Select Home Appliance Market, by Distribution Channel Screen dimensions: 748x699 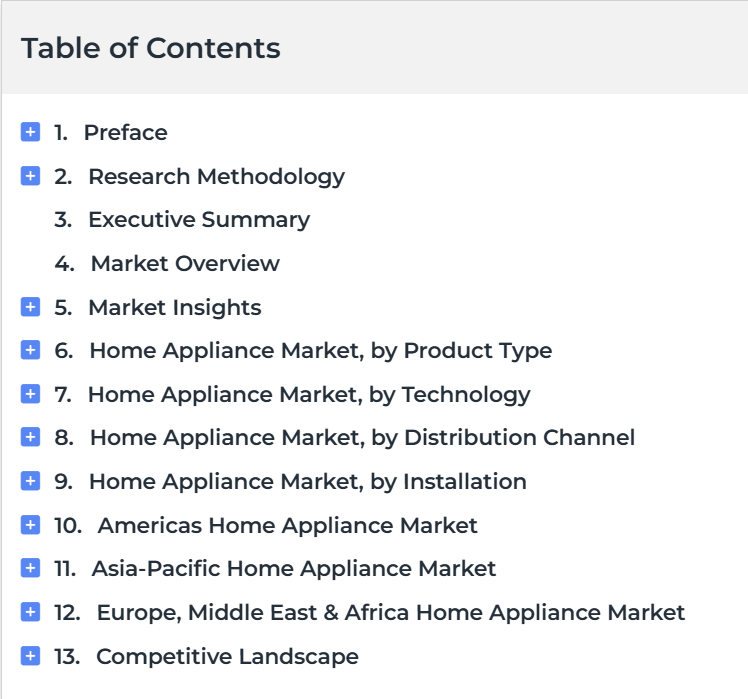coord(363,438)
